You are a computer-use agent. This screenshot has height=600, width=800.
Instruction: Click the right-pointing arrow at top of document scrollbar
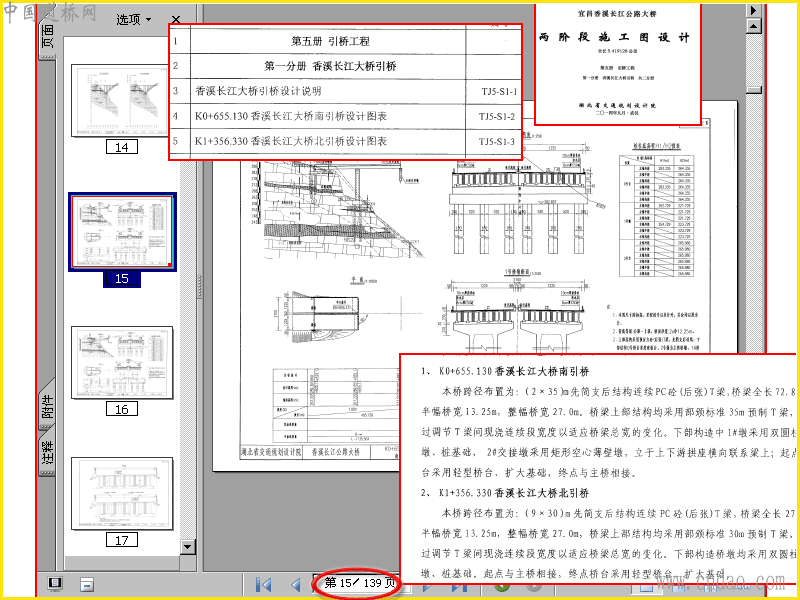[x=754, y=10]
